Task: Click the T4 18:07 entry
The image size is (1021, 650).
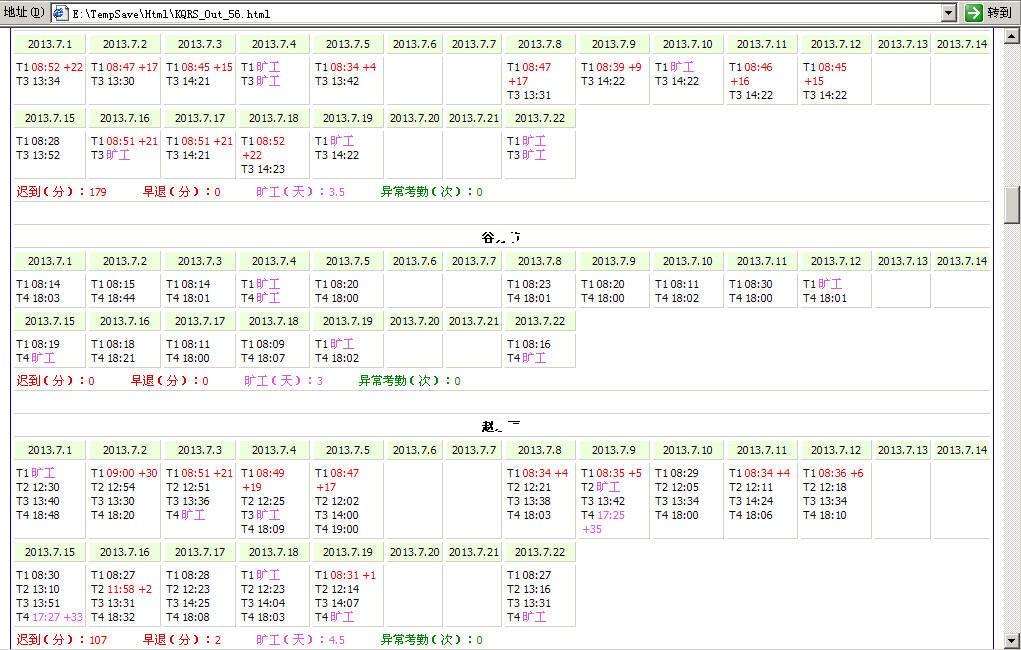Action: [262, 358]
